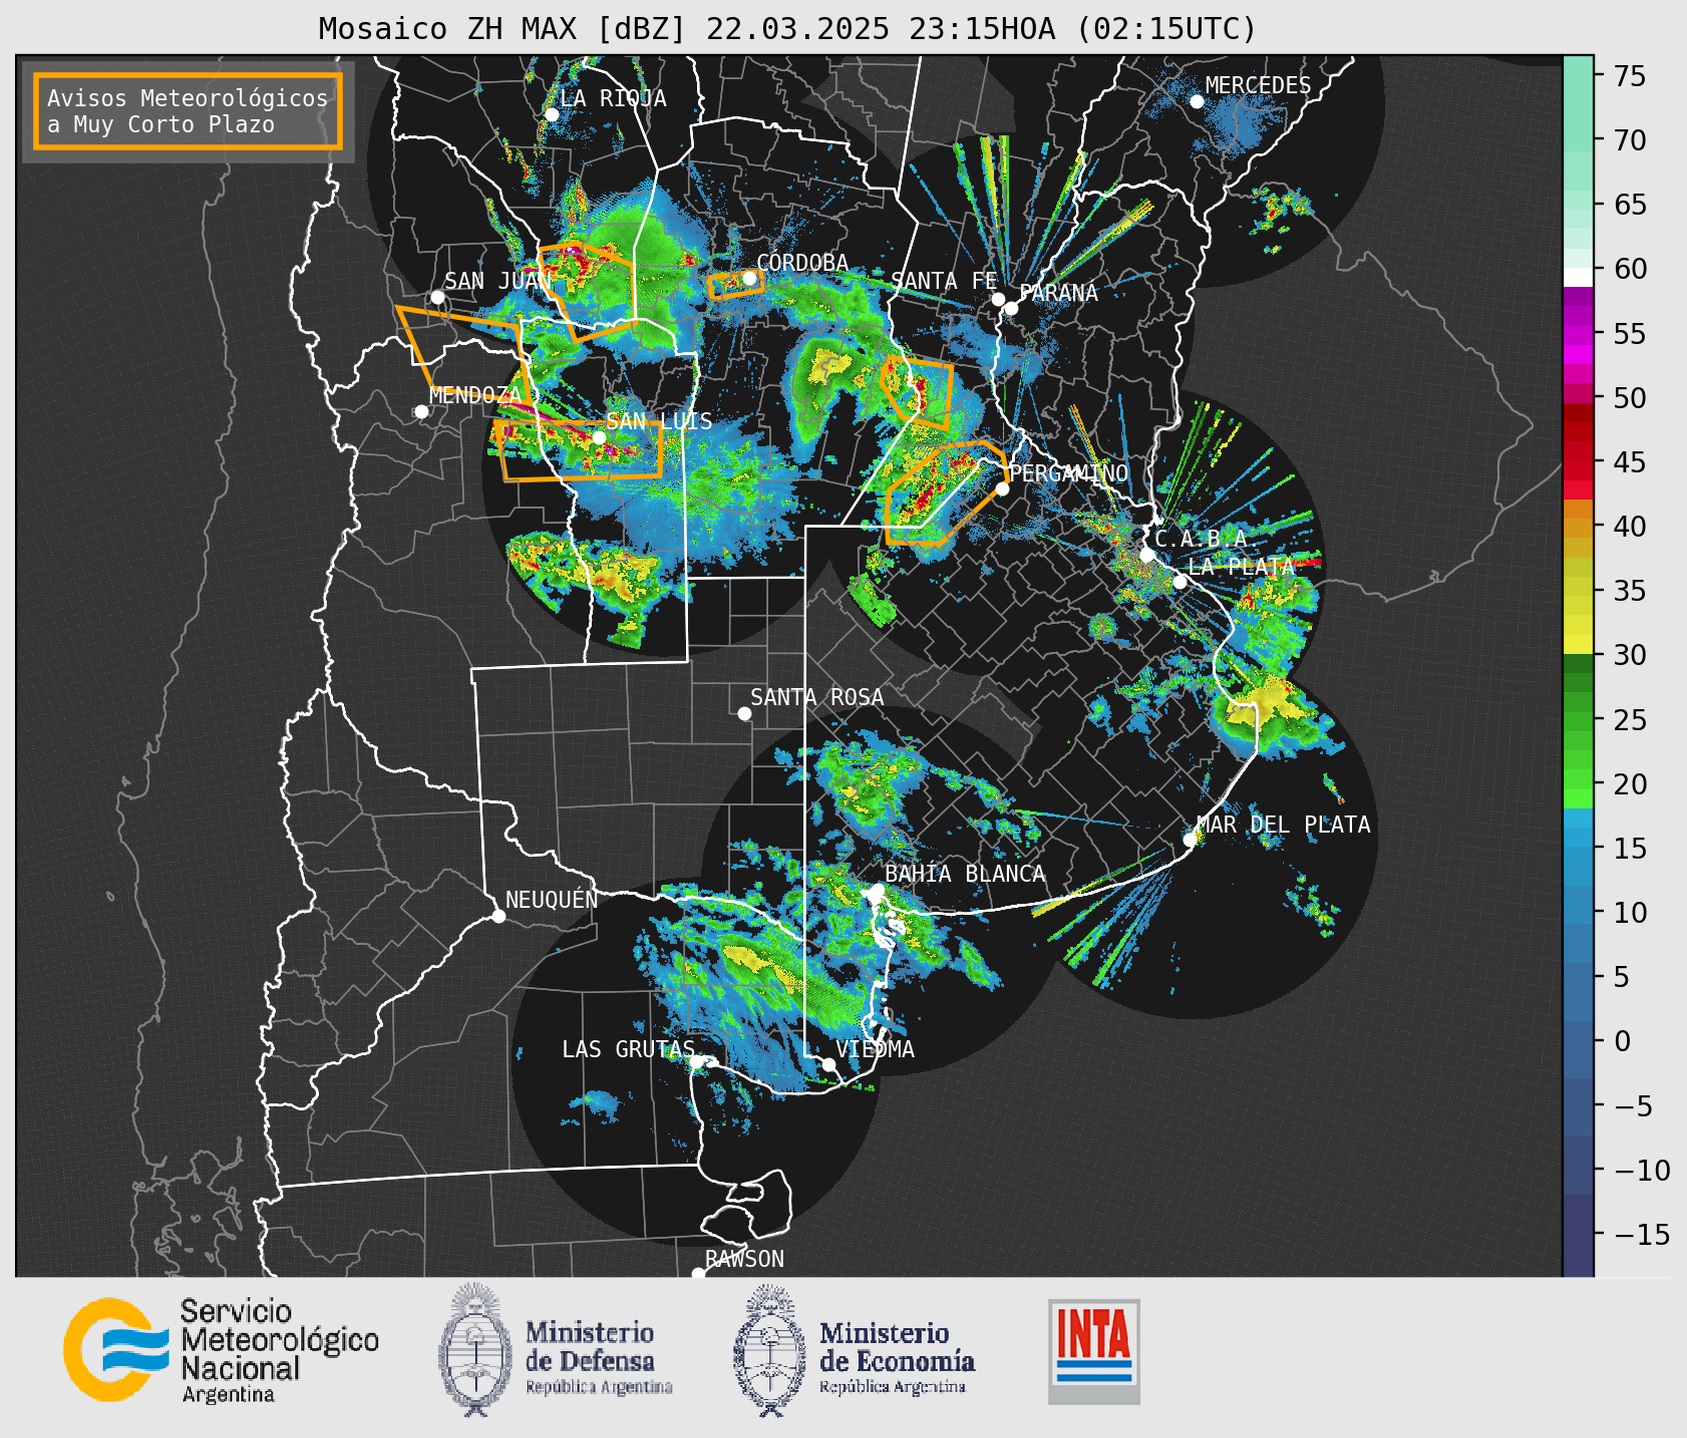Screen dimensions: 1687x1438
Task: Click the MERCEDES city label
Action: (1258, 86)
